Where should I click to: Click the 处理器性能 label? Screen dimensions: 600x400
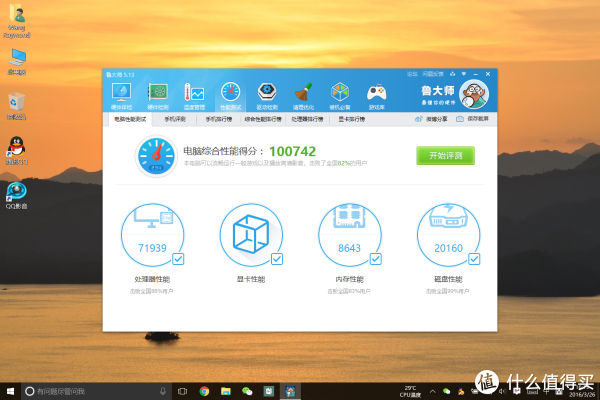point(152,279)
